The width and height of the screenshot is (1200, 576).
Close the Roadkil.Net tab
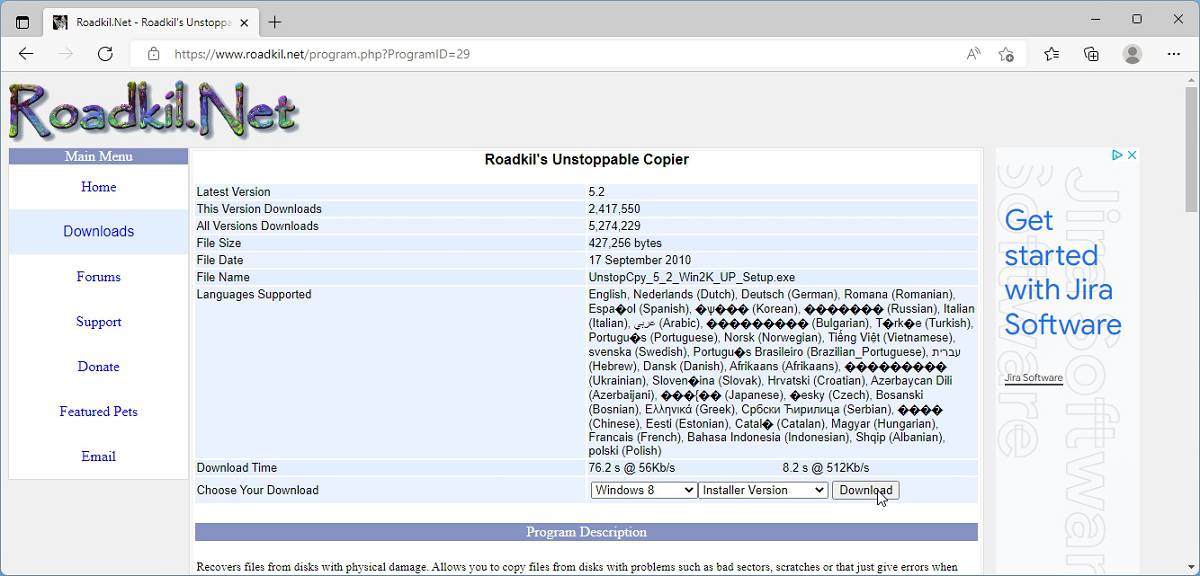[x=245, y=22]
